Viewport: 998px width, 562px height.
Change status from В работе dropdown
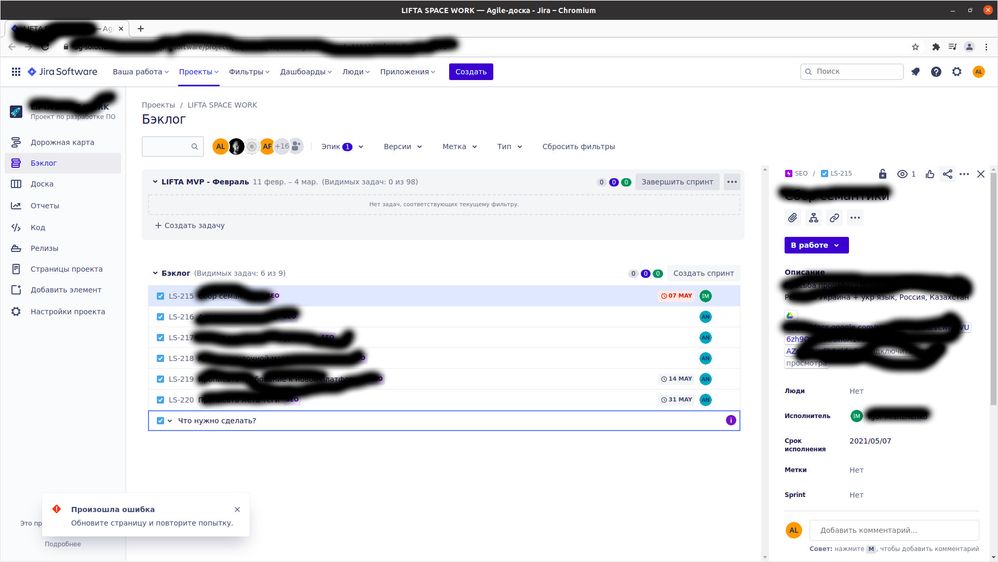pos(816,245)
